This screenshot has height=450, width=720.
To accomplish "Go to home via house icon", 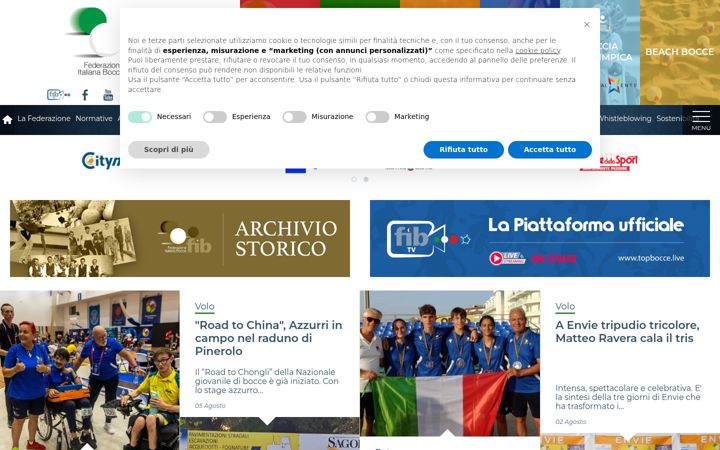I will (7, 119).
